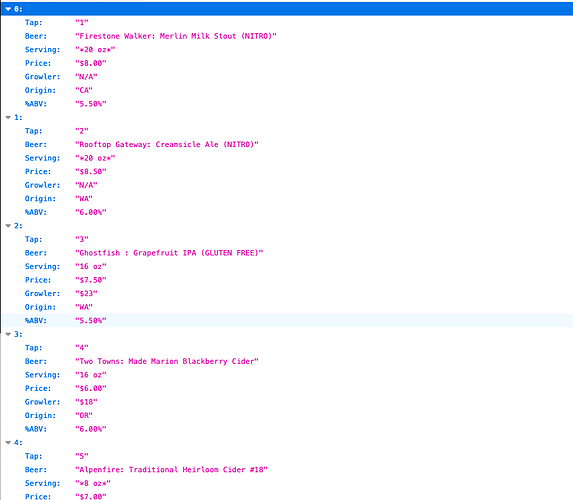Viewport: 573px width, 500px height.
Task: Select the Origin key of item 2
Action: pos(40,307)
